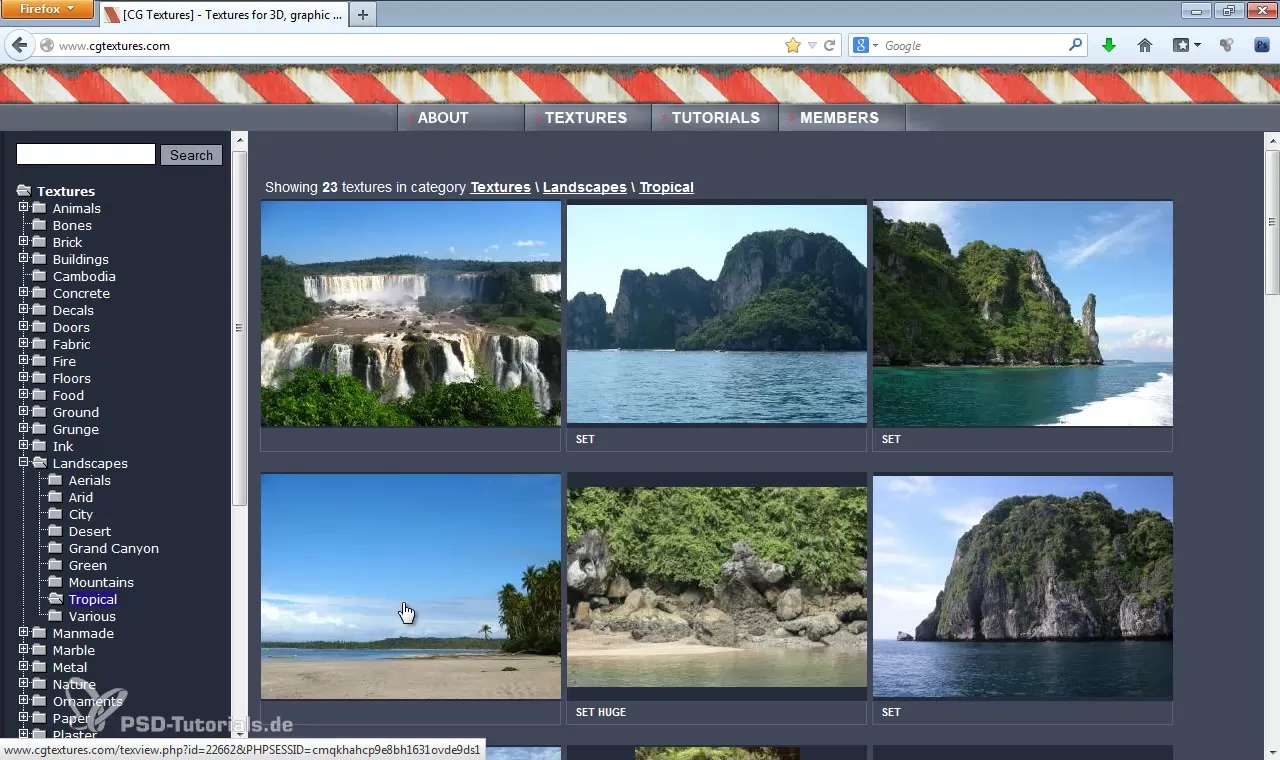
Task: Select the Desert subfolder
Action: 89,531
